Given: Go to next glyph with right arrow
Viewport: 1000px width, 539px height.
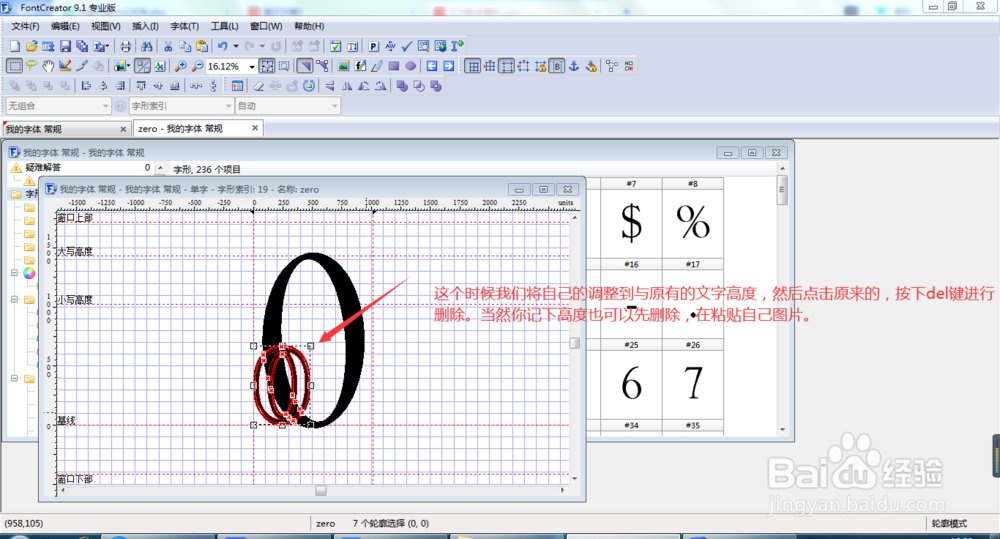Looking at the screenshot, I should (449, 66).
